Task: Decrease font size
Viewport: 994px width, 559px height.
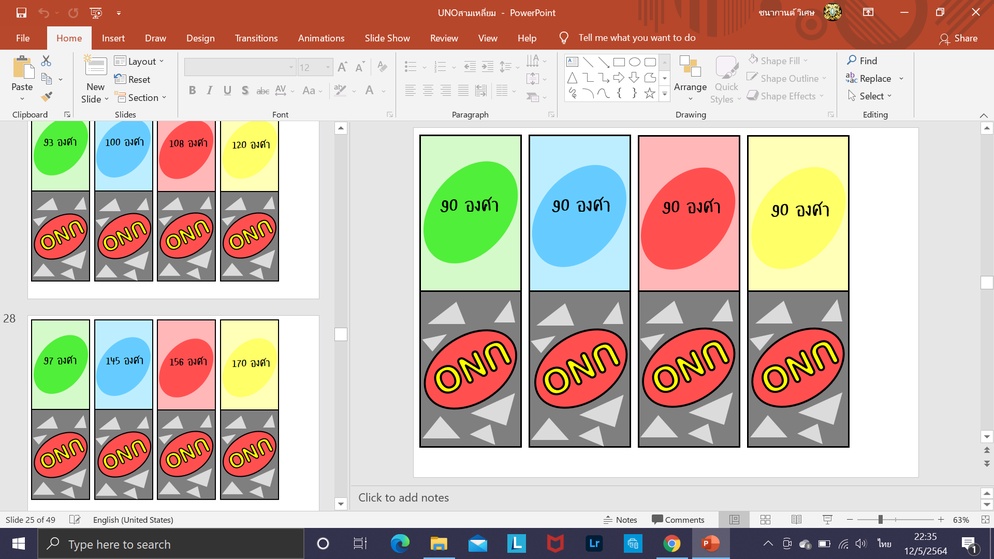Action: (x=360, y=67)
